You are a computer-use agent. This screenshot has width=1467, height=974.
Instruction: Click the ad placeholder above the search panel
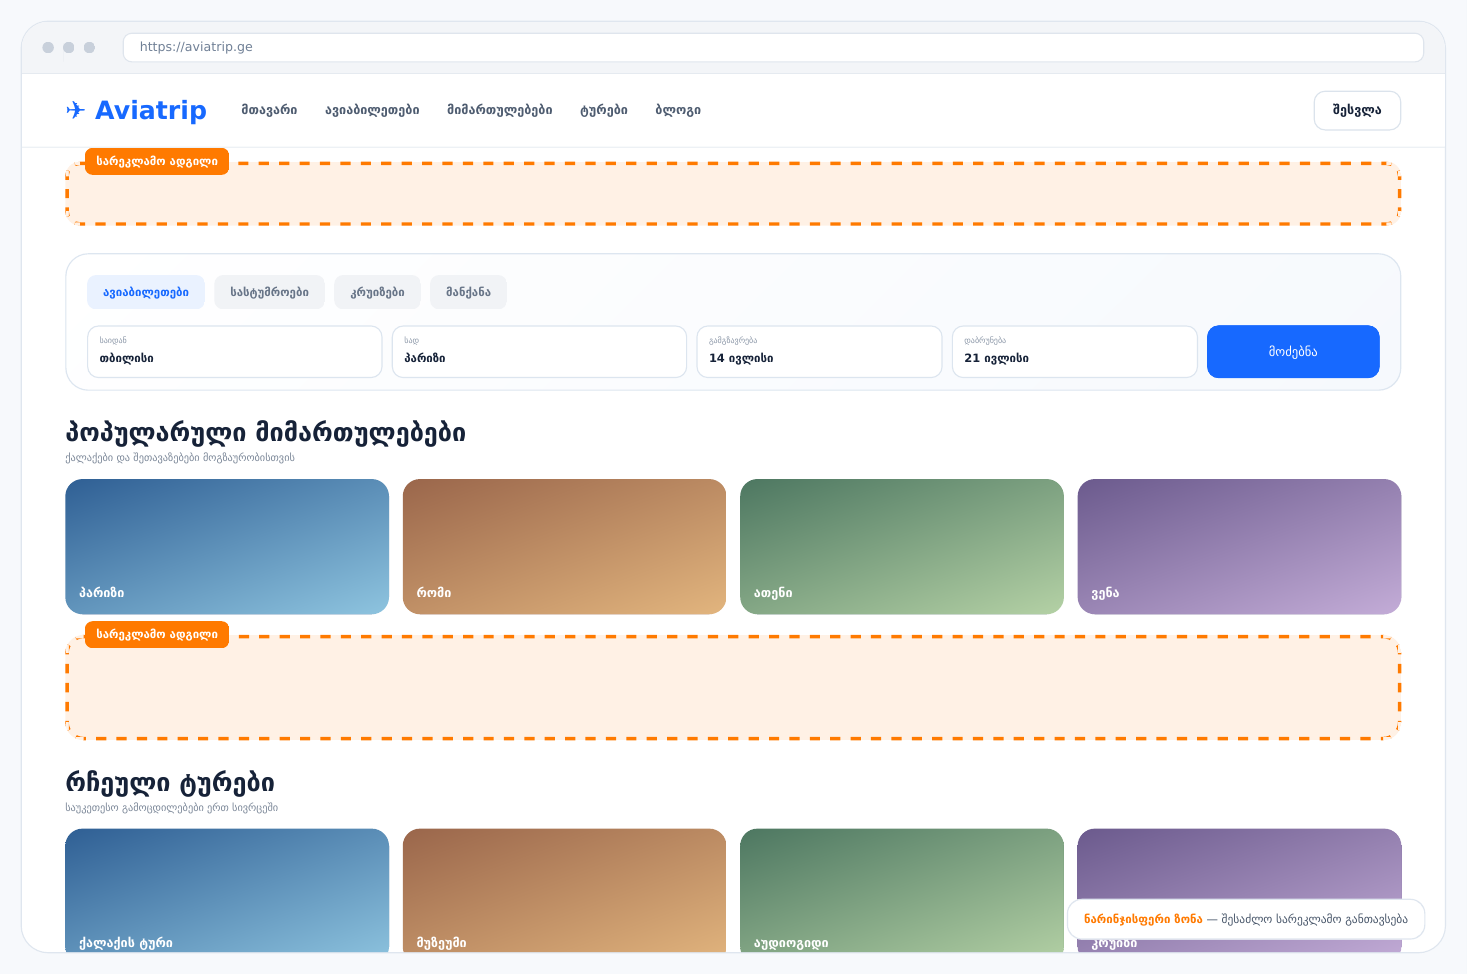[x=733, y=193]
